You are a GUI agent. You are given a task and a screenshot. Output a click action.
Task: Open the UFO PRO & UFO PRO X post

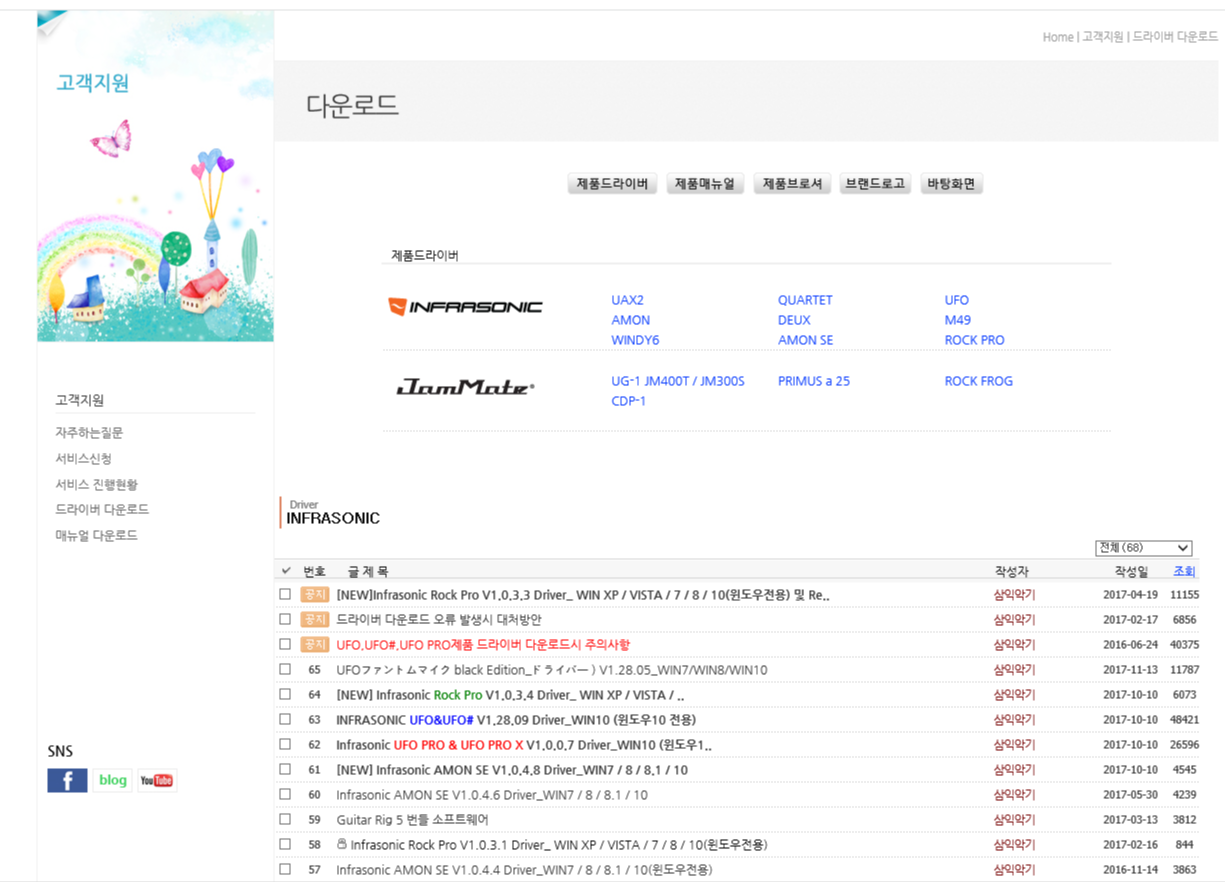tap(524, 745)
